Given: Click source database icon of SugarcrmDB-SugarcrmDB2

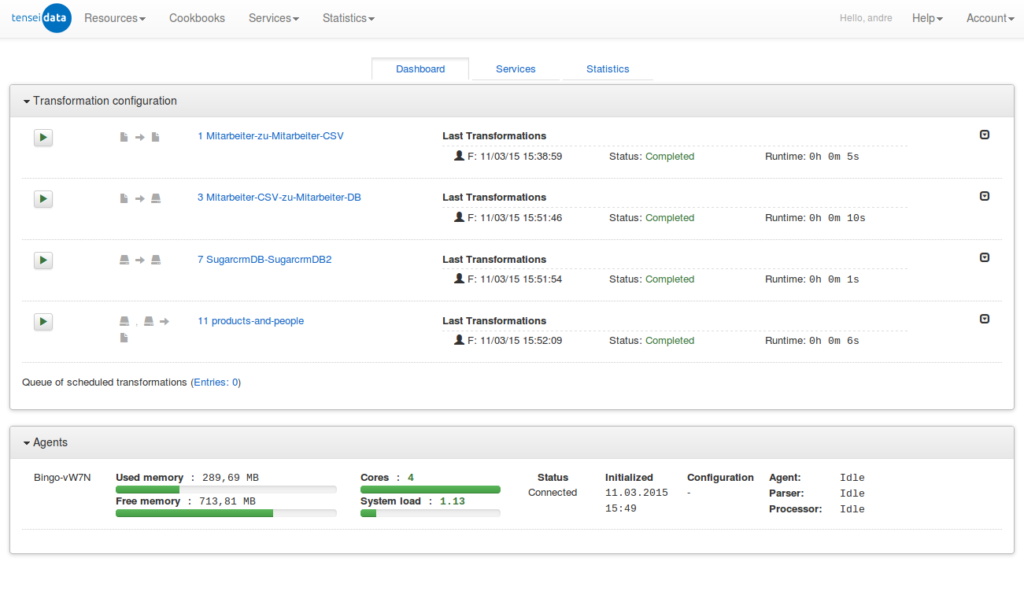Looking at the screenshot, I should click(124, 260).
